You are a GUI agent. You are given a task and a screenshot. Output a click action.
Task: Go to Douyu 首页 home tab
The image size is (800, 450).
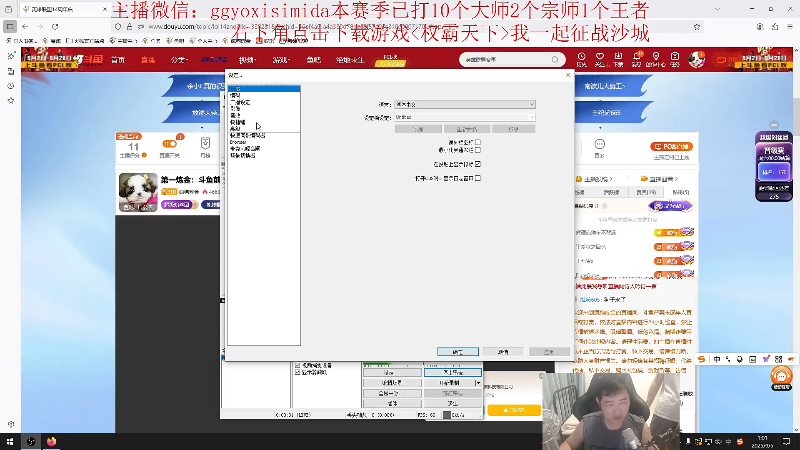pos(118,60)
